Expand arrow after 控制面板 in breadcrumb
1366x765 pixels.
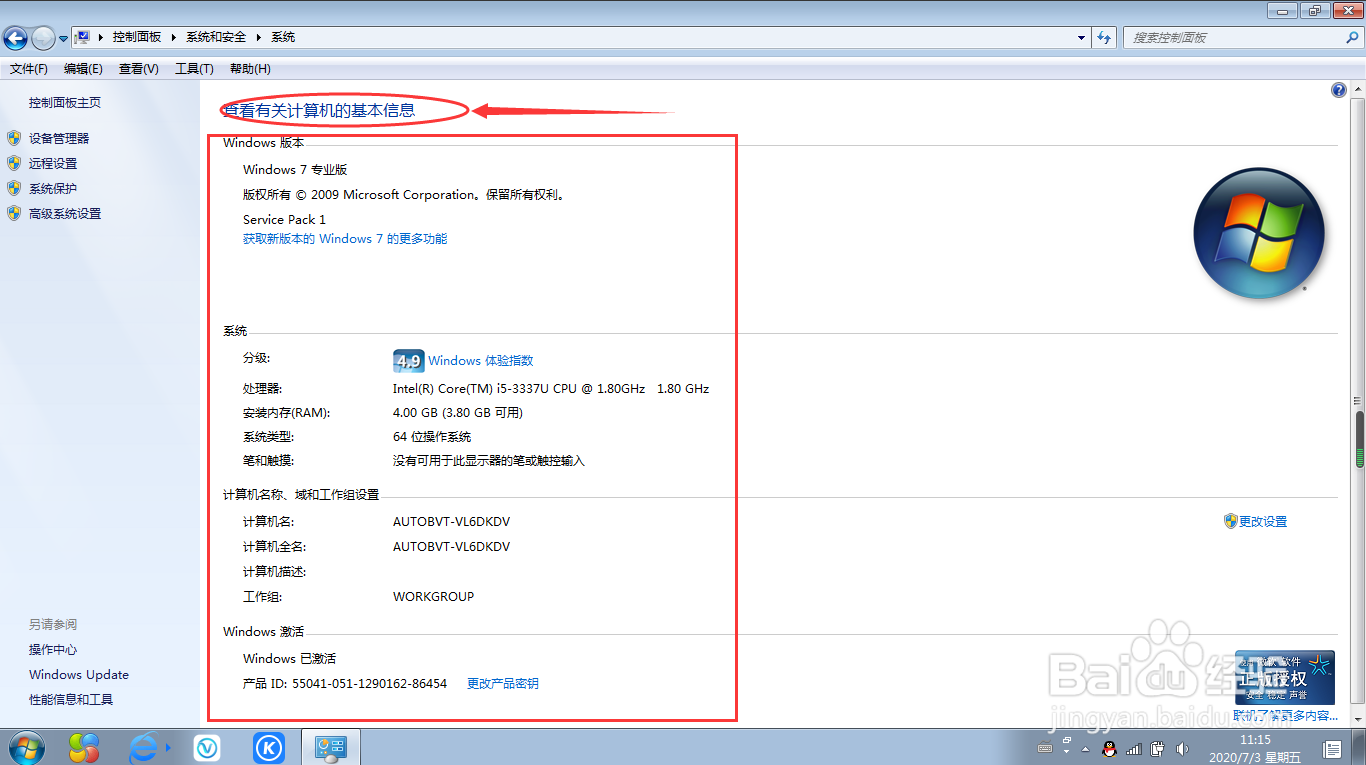pyautogui.click(x=174, y=37)
